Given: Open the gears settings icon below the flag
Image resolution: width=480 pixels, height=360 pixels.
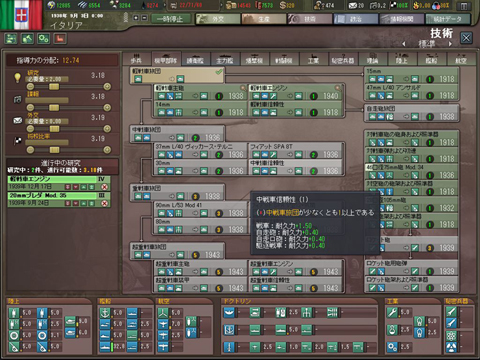Looking at the screenshot, I should [x=44, y=39].
